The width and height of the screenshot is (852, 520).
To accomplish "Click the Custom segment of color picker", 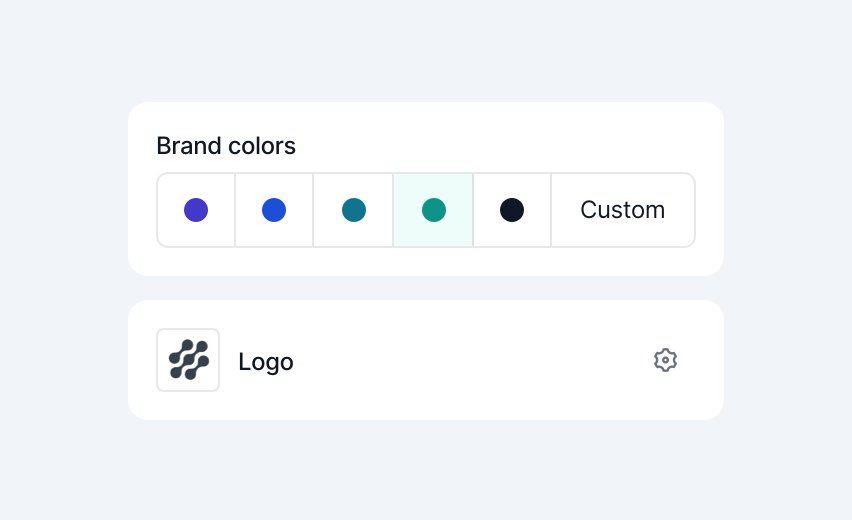I will [623, 210].
